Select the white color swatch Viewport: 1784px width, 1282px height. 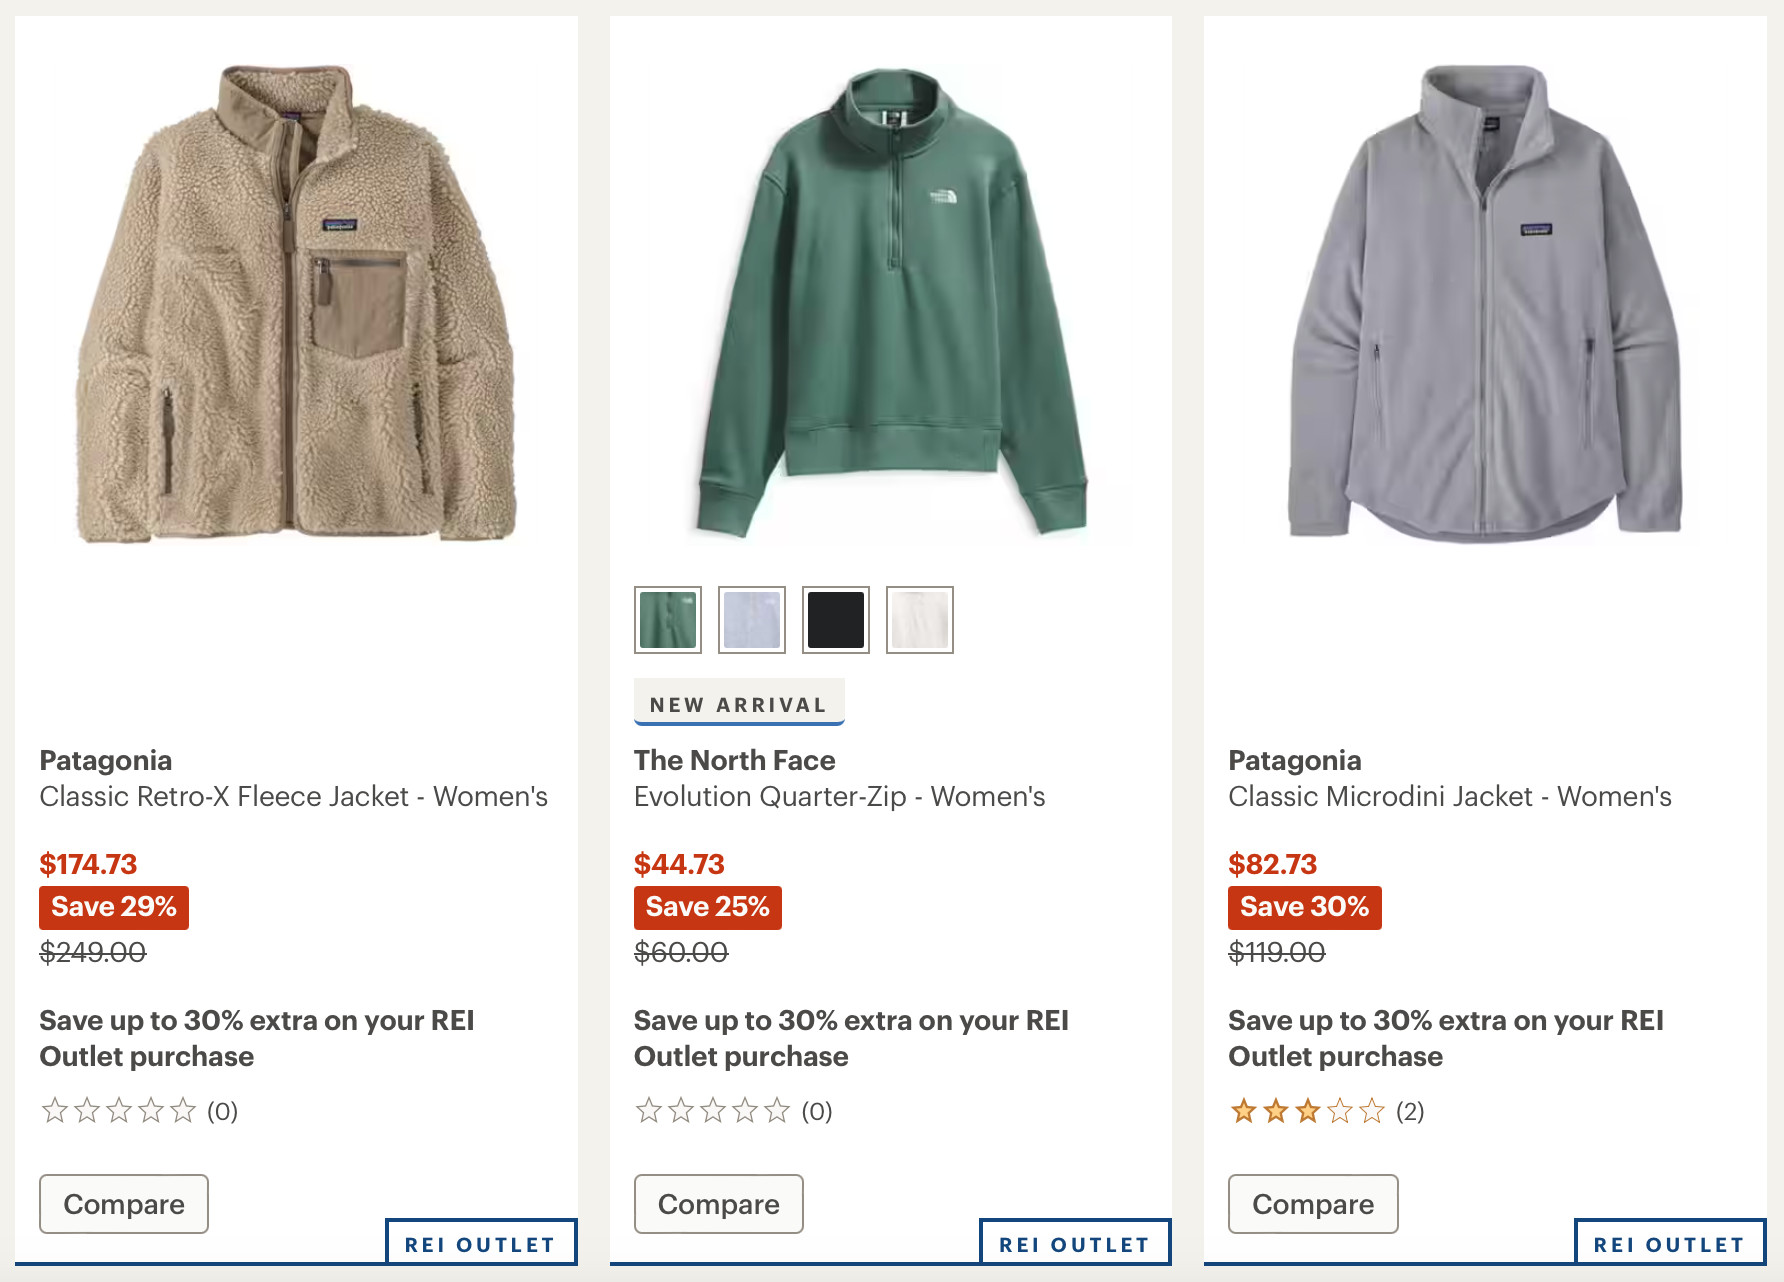click(x=920, y=620)
